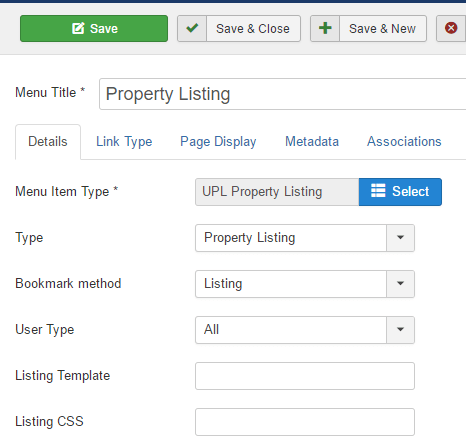Click the Listing CSS input field

[305, 422]
